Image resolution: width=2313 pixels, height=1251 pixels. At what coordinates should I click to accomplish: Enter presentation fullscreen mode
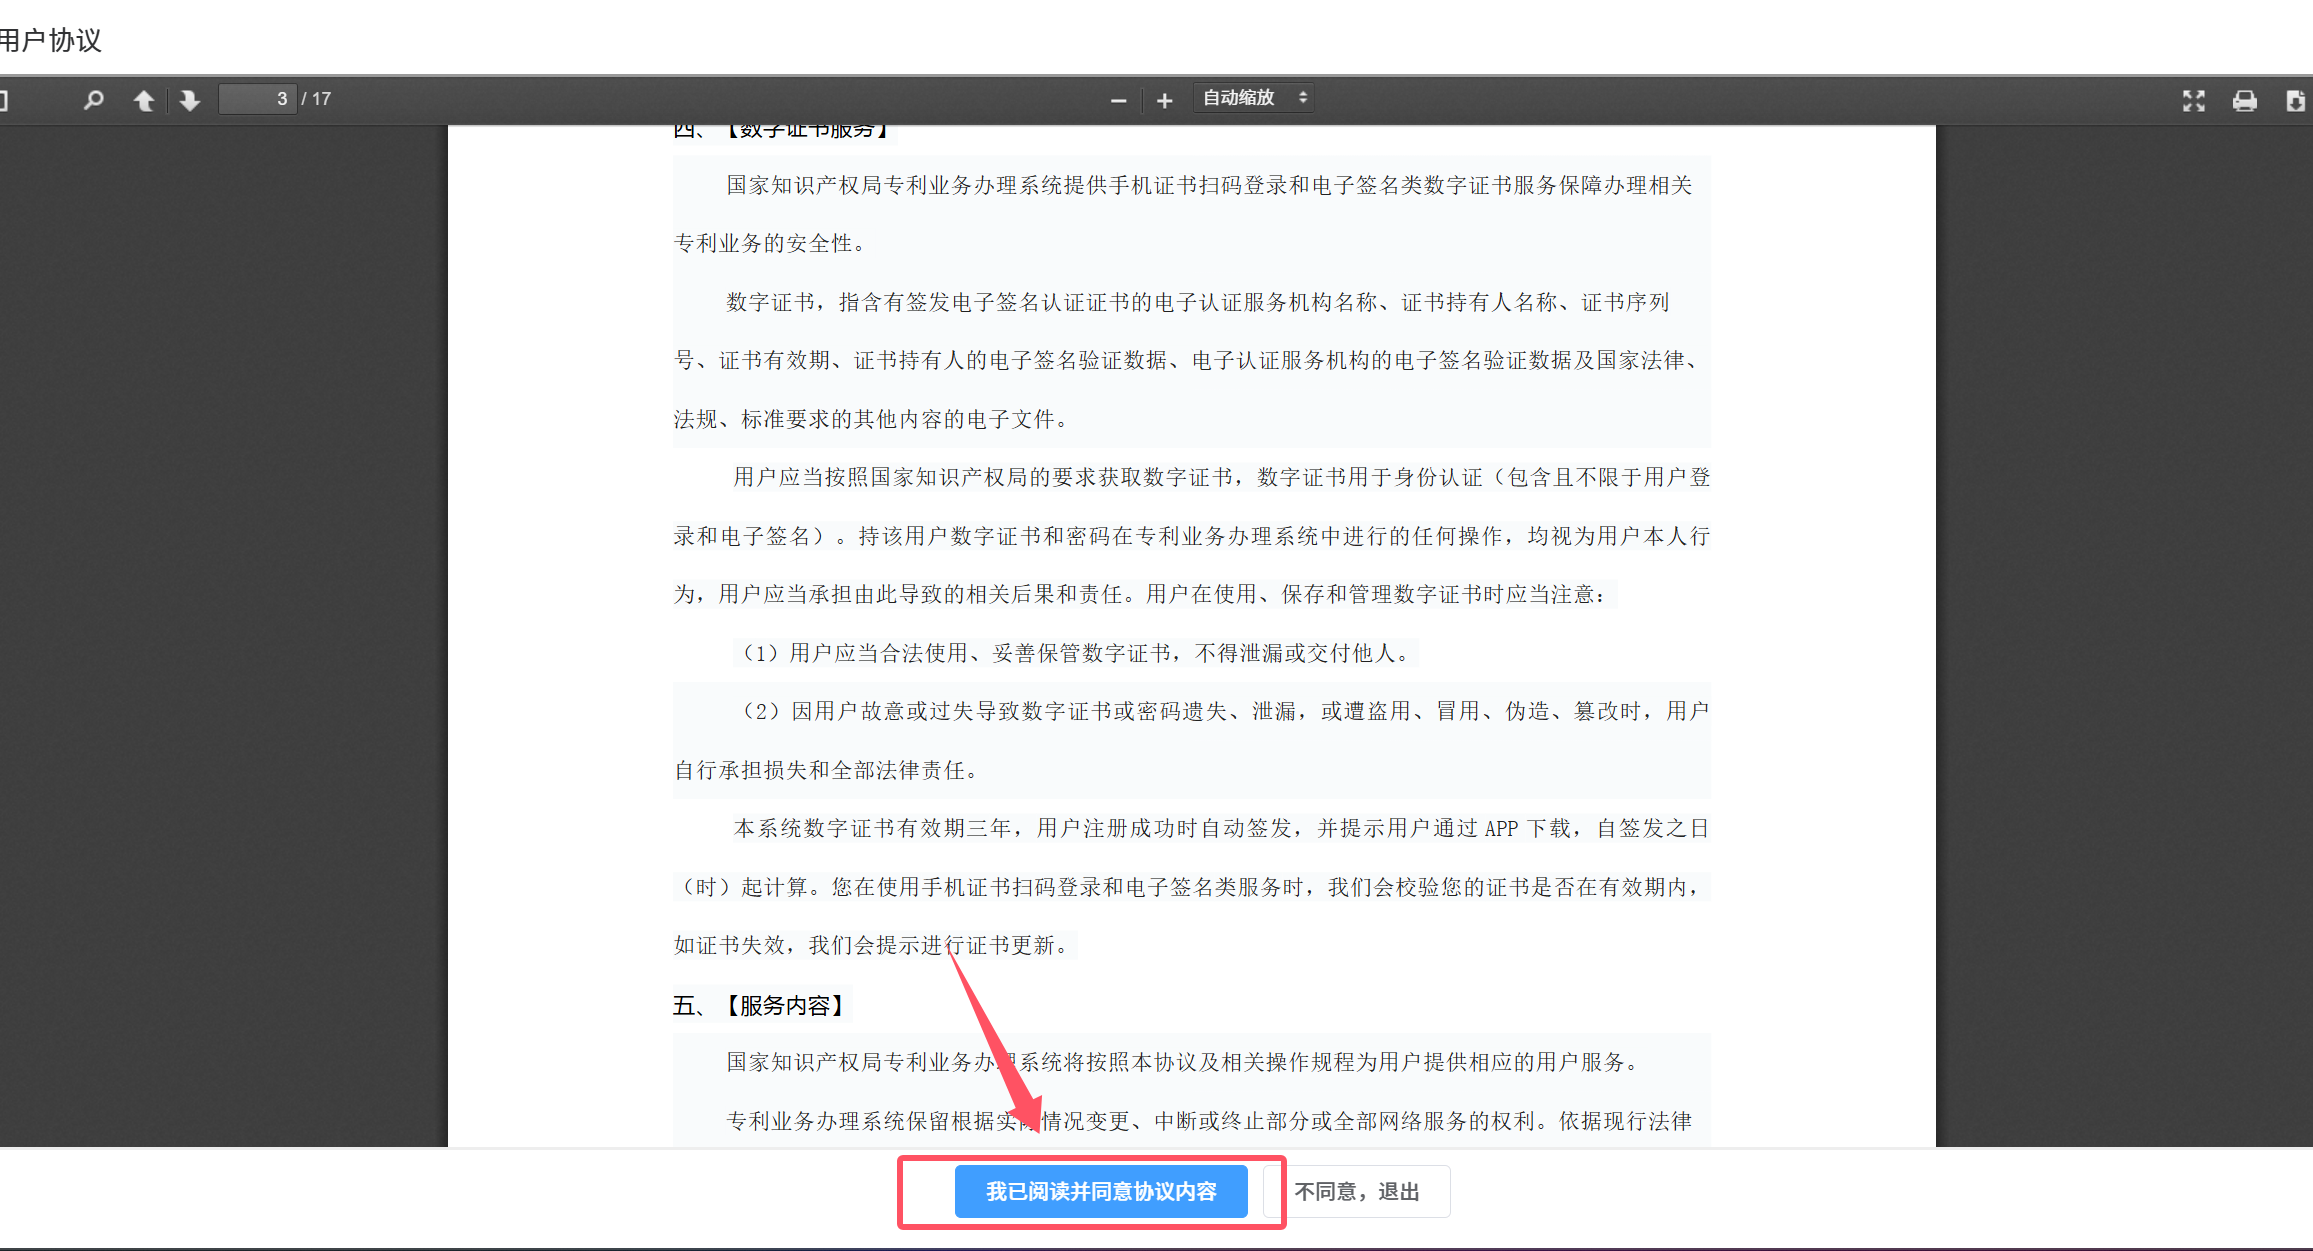(2193, 100)
